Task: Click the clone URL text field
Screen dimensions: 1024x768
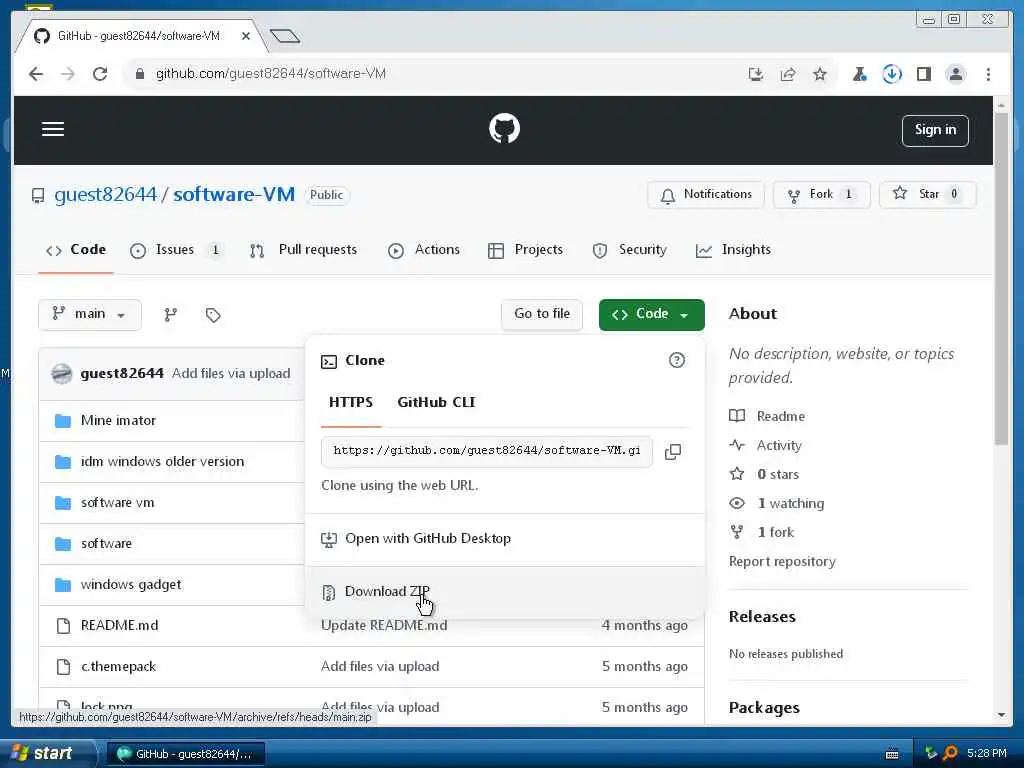Action: 487,451
